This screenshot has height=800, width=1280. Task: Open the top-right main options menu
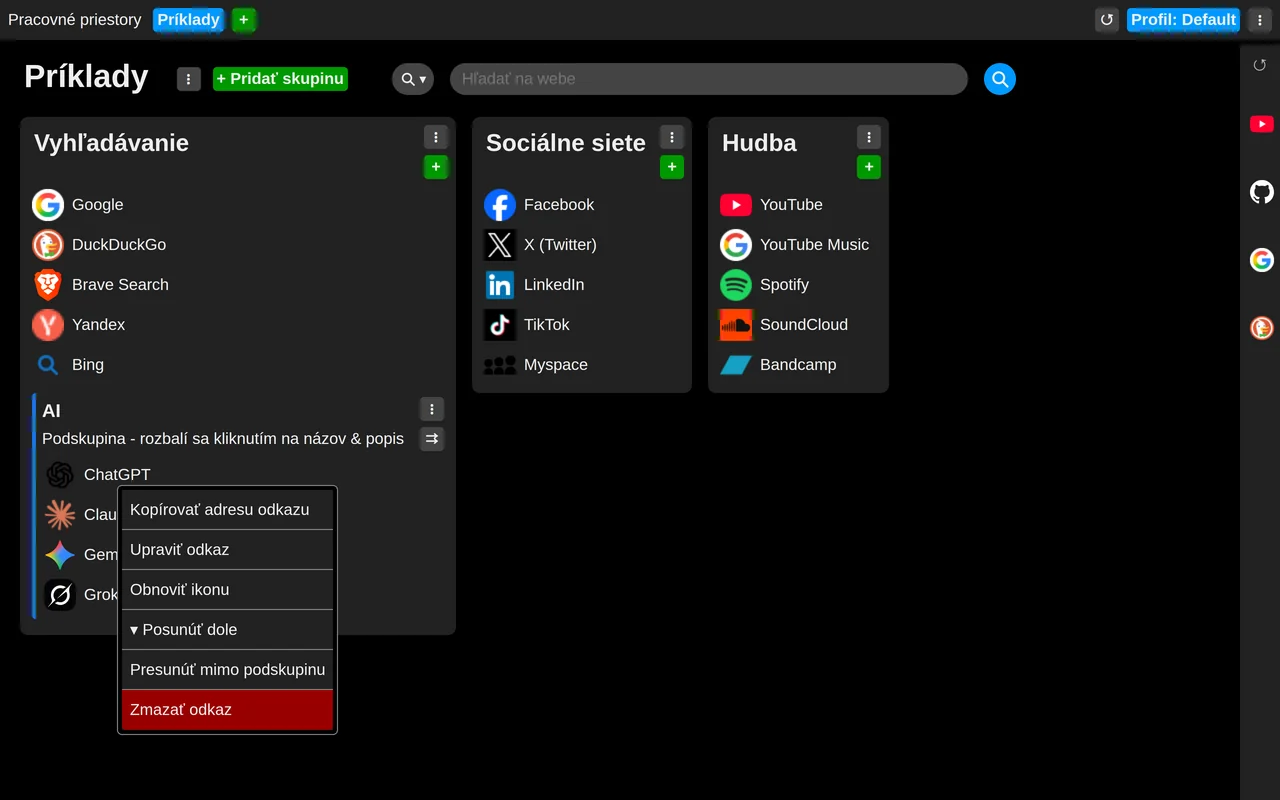[x=1260, y=20]
